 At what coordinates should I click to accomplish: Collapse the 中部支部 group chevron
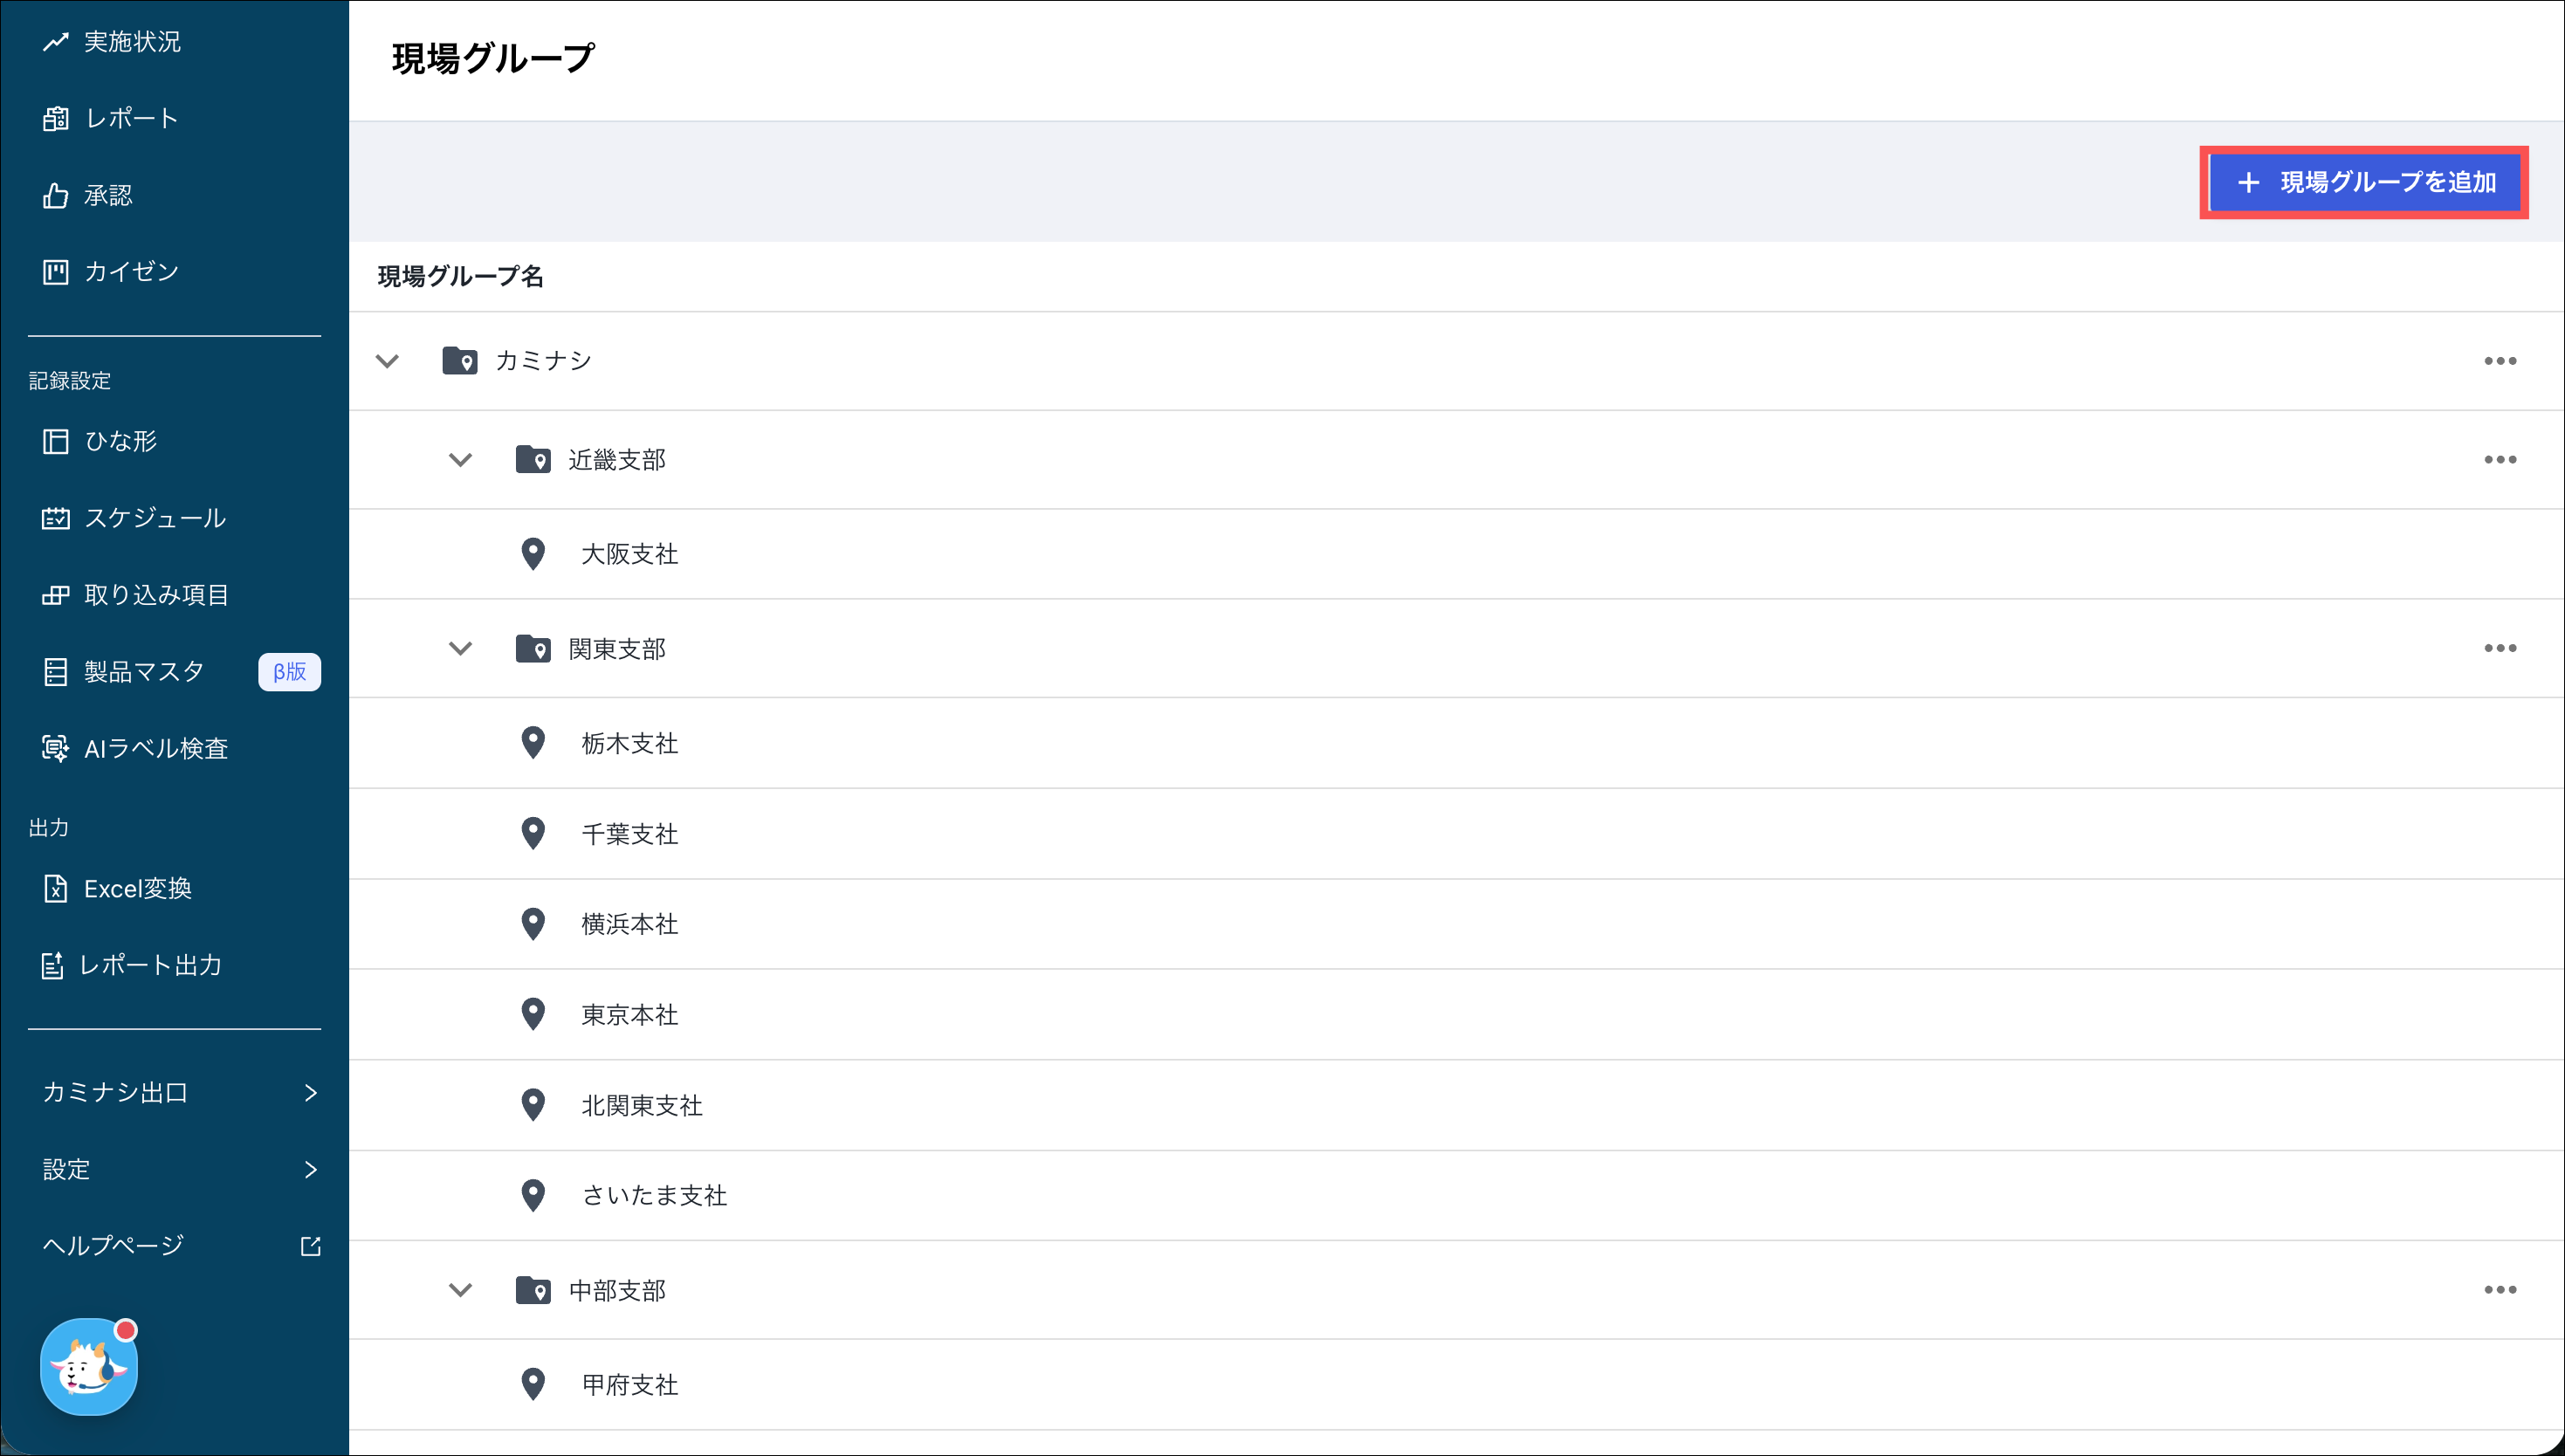tap(460, 1290)
